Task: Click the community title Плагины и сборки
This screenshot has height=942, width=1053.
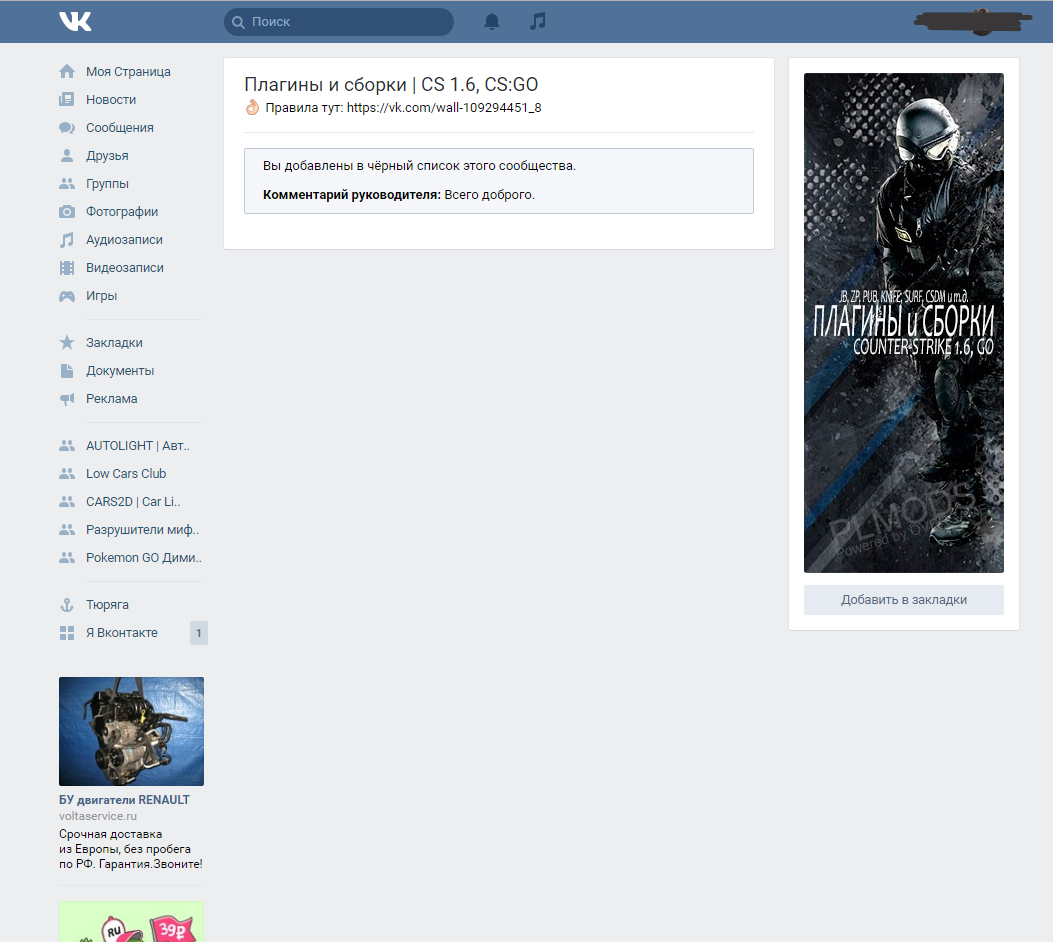Action: tap(391, 85)
